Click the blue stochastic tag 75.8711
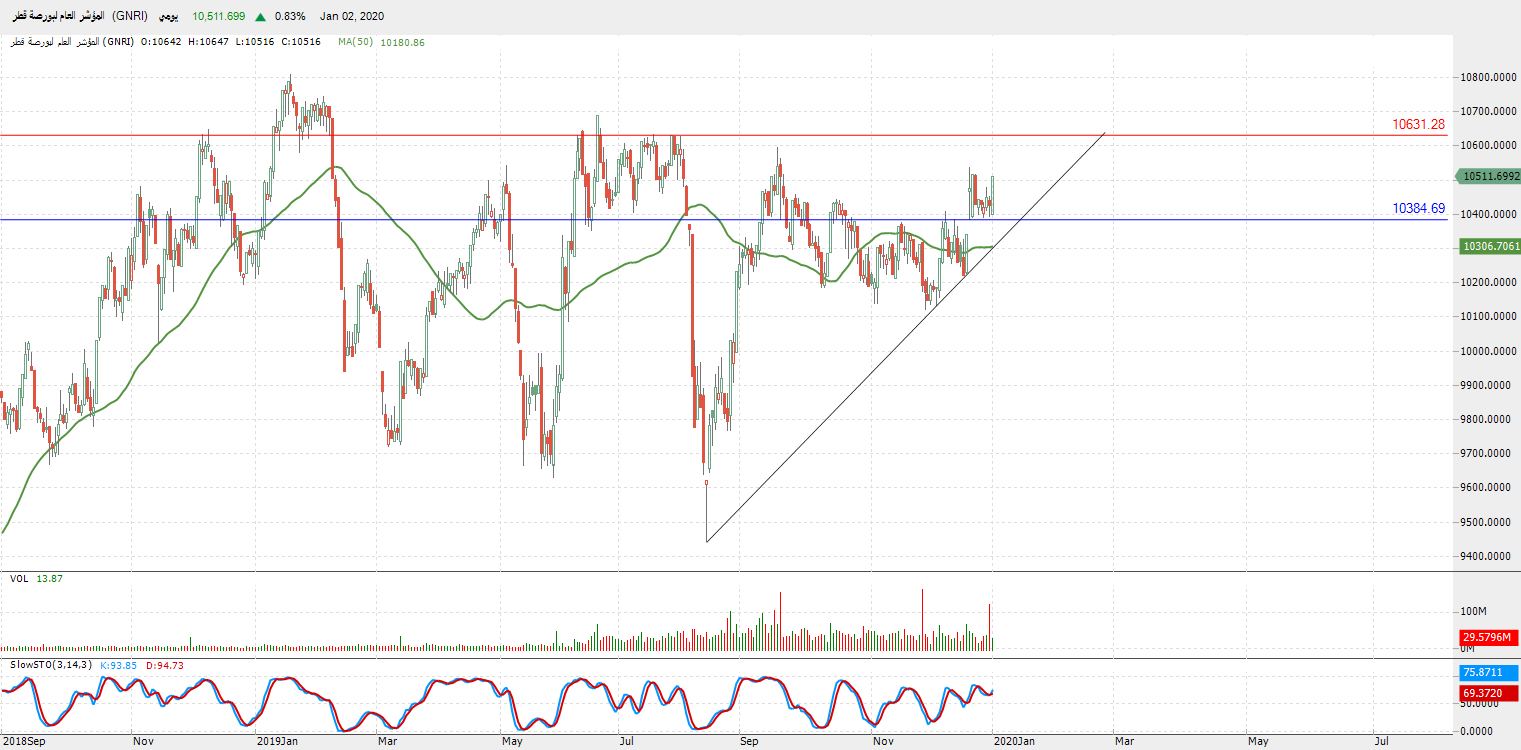This screenshot has width=1521, height=750. point(1490,674)
